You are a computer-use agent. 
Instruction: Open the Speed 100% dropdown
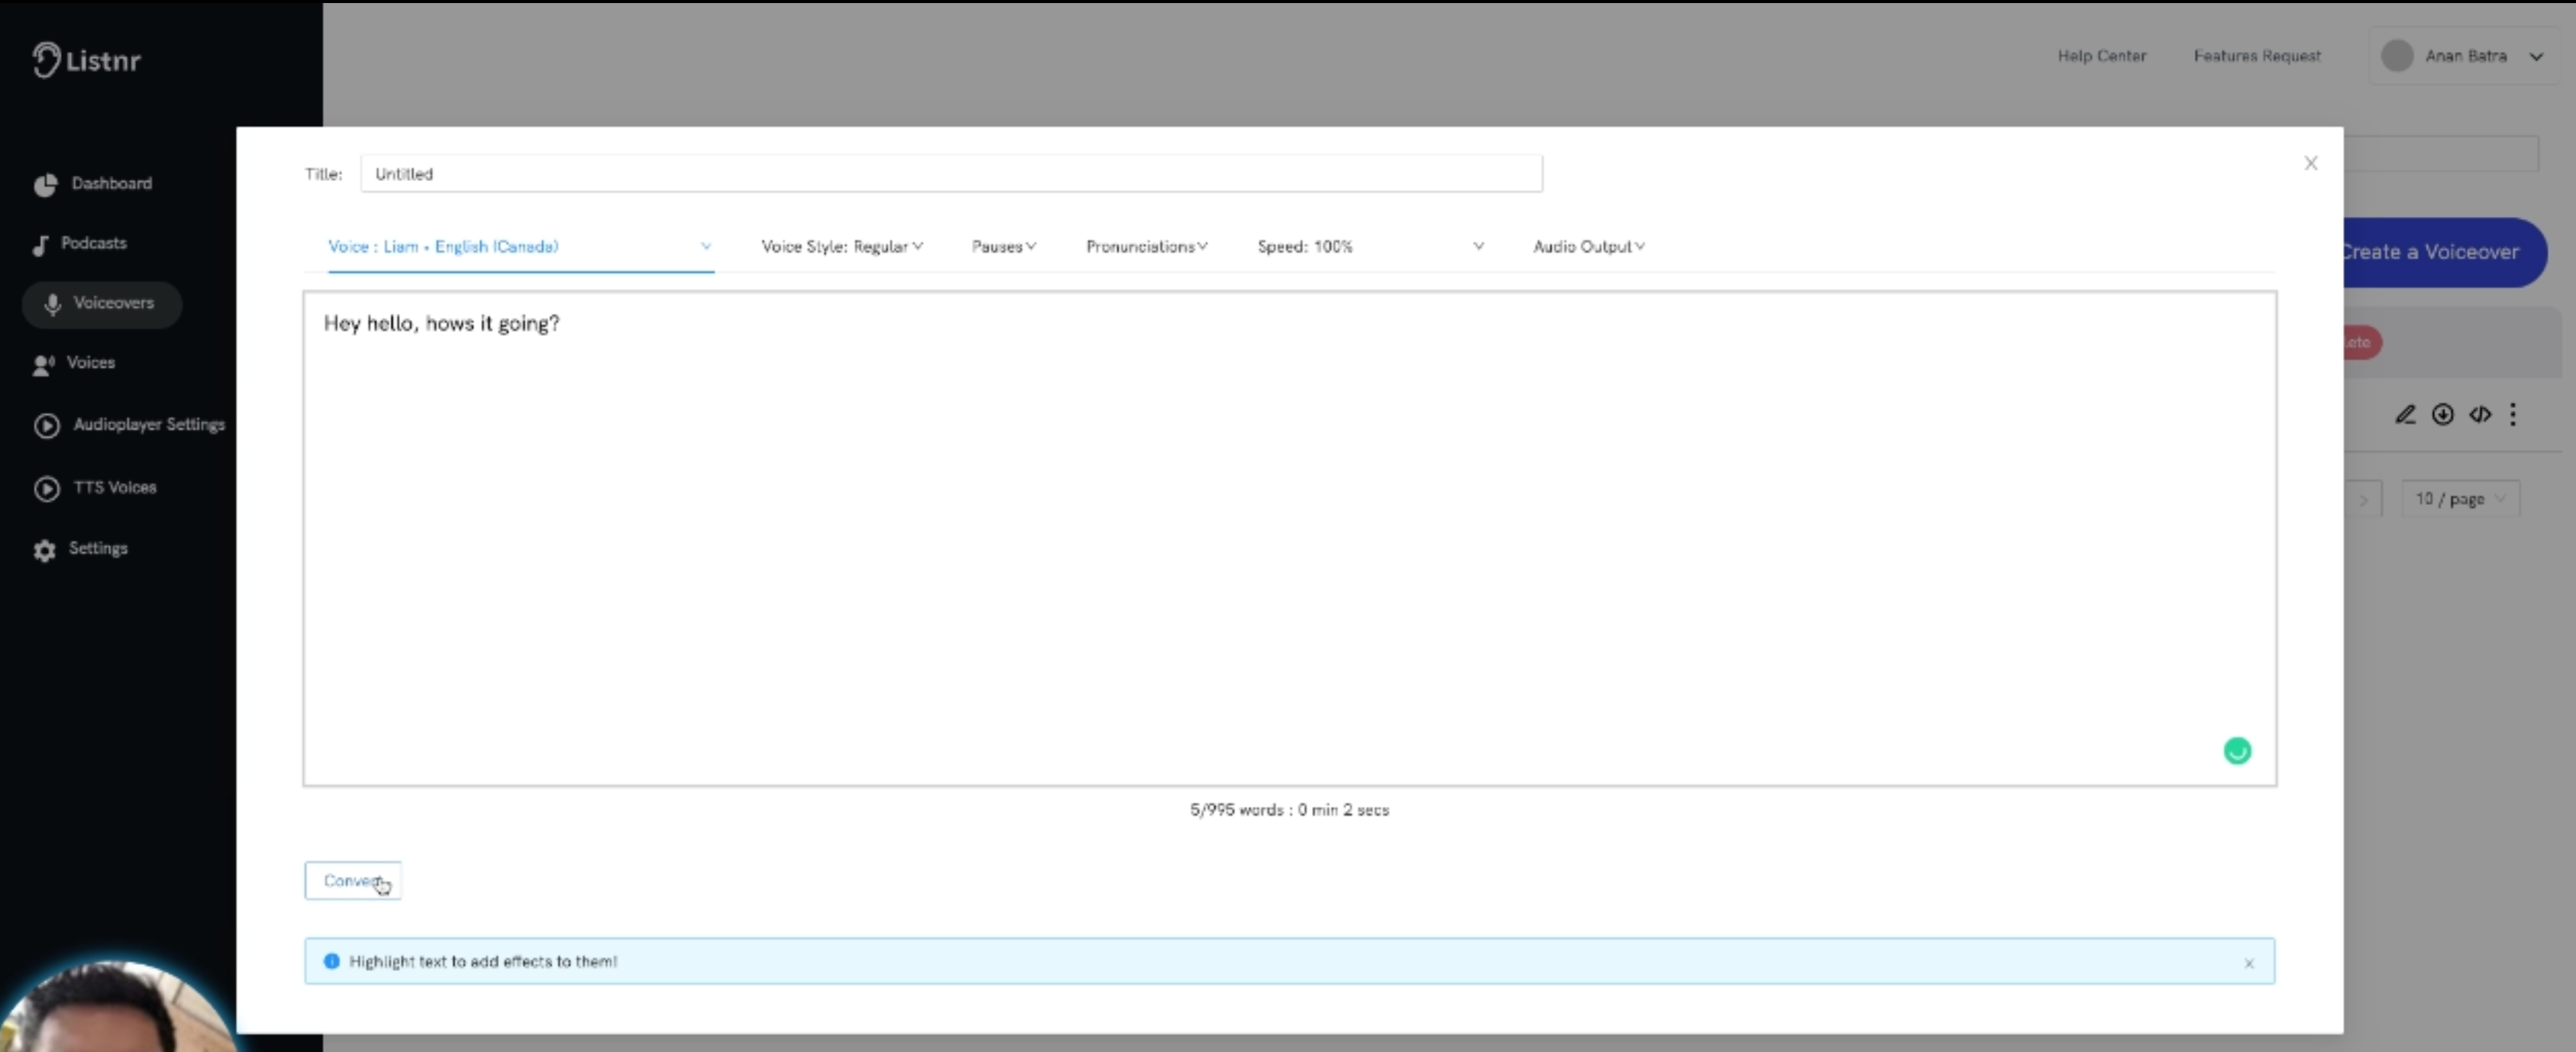click(1370, 247)
